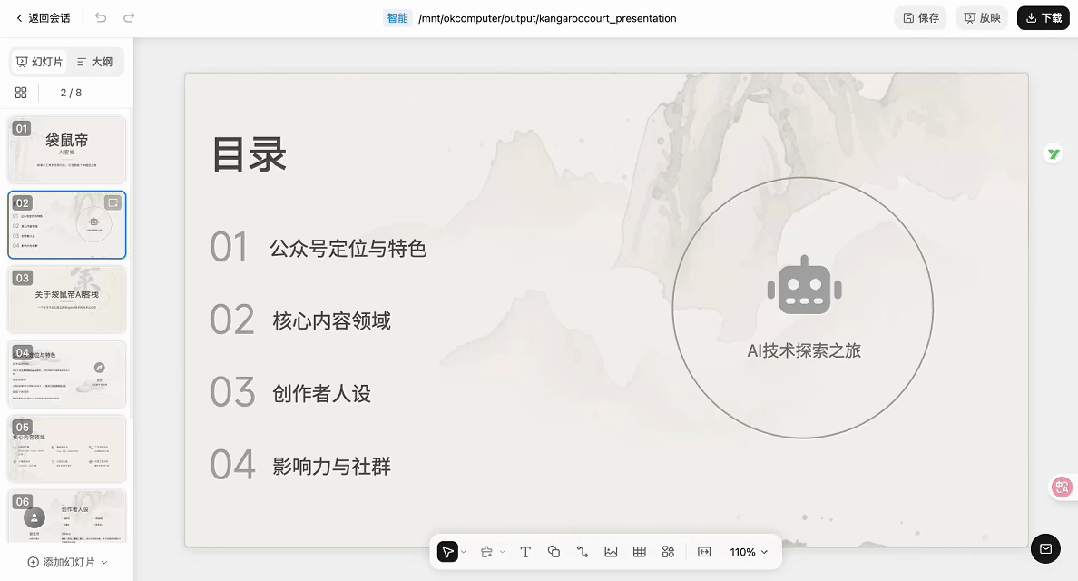Image resolution: width=1078 pixels, height=581 pixels.
Task: Expand the selection tool dropdown arrow
Action: pos(462,551)
